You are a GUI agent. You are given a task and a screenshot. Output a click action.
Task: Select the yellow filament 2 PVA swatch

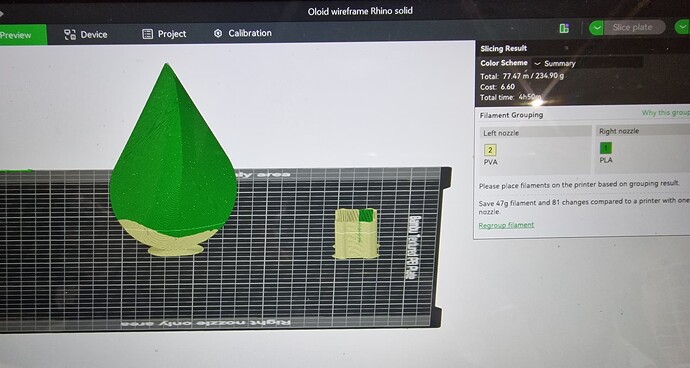point(490,150)
